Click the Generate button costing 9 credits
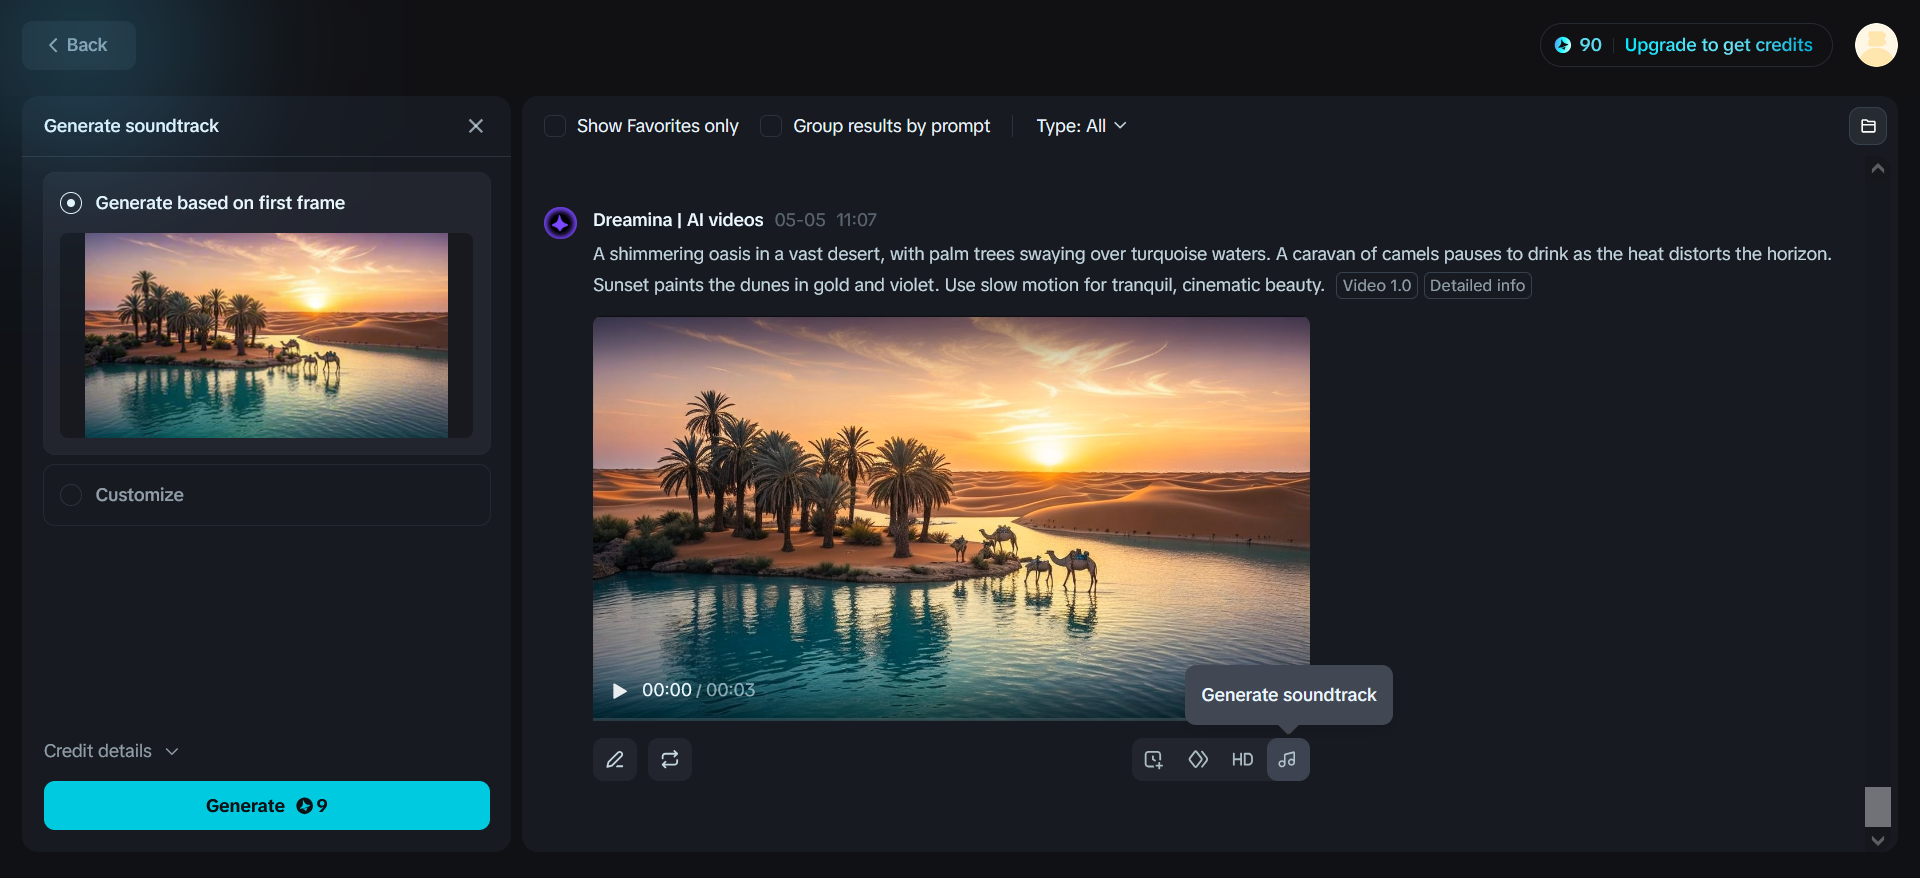Image resolution: width=1920 pixels, height=878 pixels. [x=267, y=805]
